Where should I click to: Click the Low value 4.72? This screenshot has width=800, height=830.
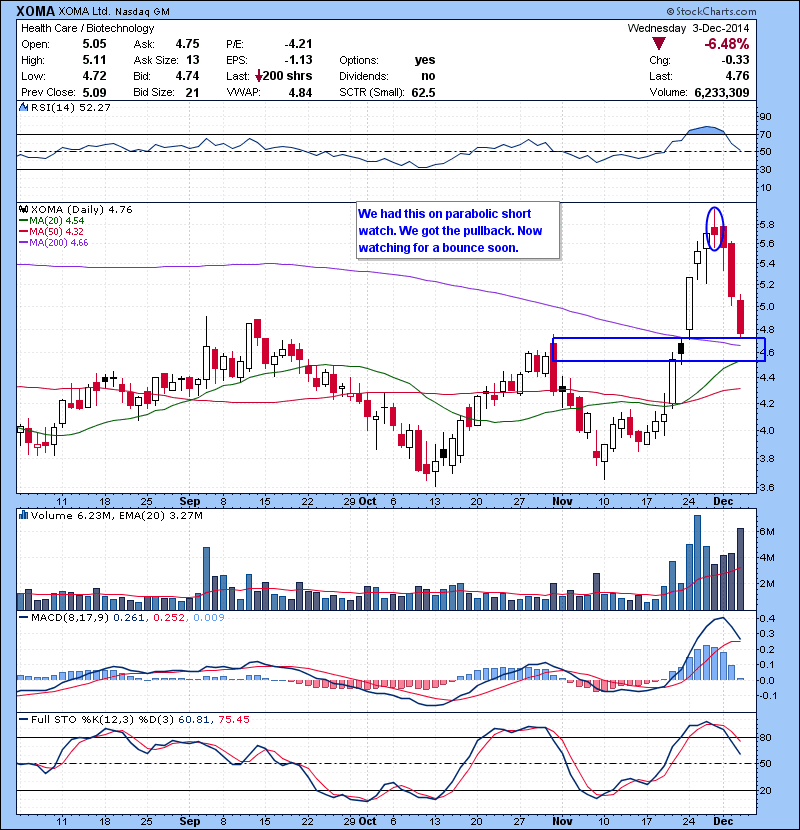[94, 76]
